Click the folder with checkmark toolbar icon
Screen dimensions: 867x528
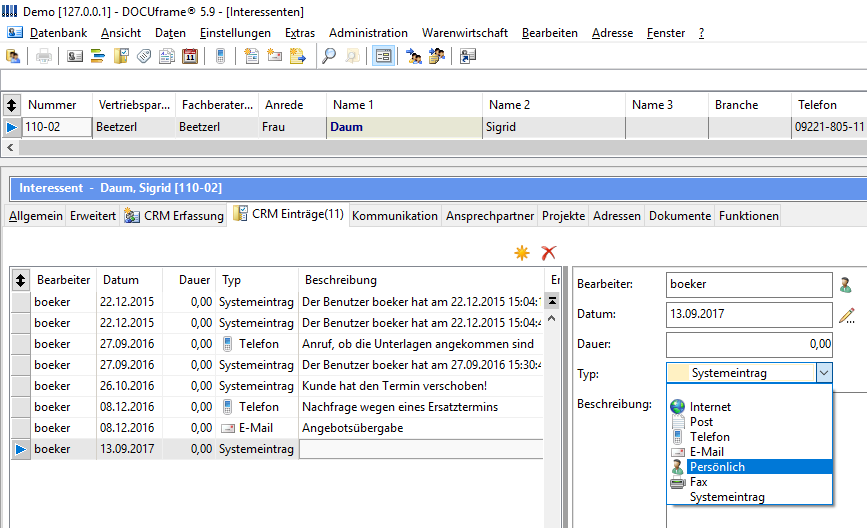point(121,56)
